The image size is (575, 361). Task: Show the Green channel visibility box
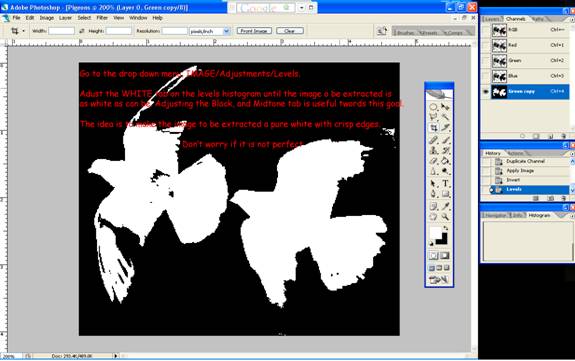pyautogui.click(x=486, y=61)
